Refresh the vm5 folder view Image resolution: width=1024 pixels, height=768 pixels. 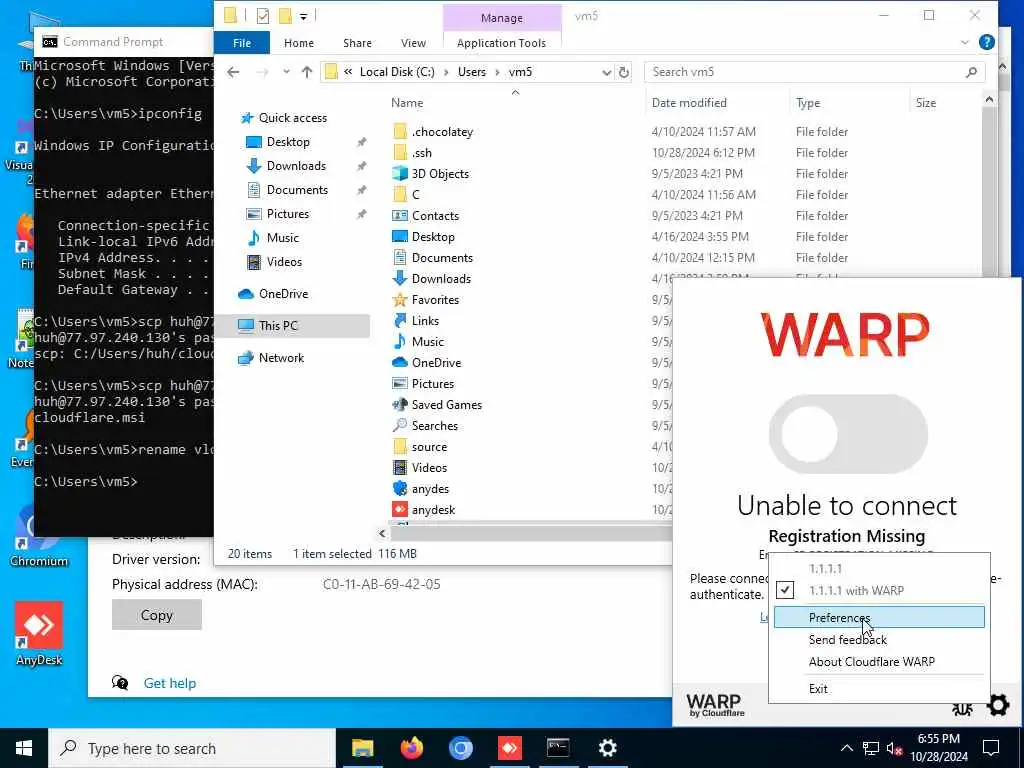point(624,72)
